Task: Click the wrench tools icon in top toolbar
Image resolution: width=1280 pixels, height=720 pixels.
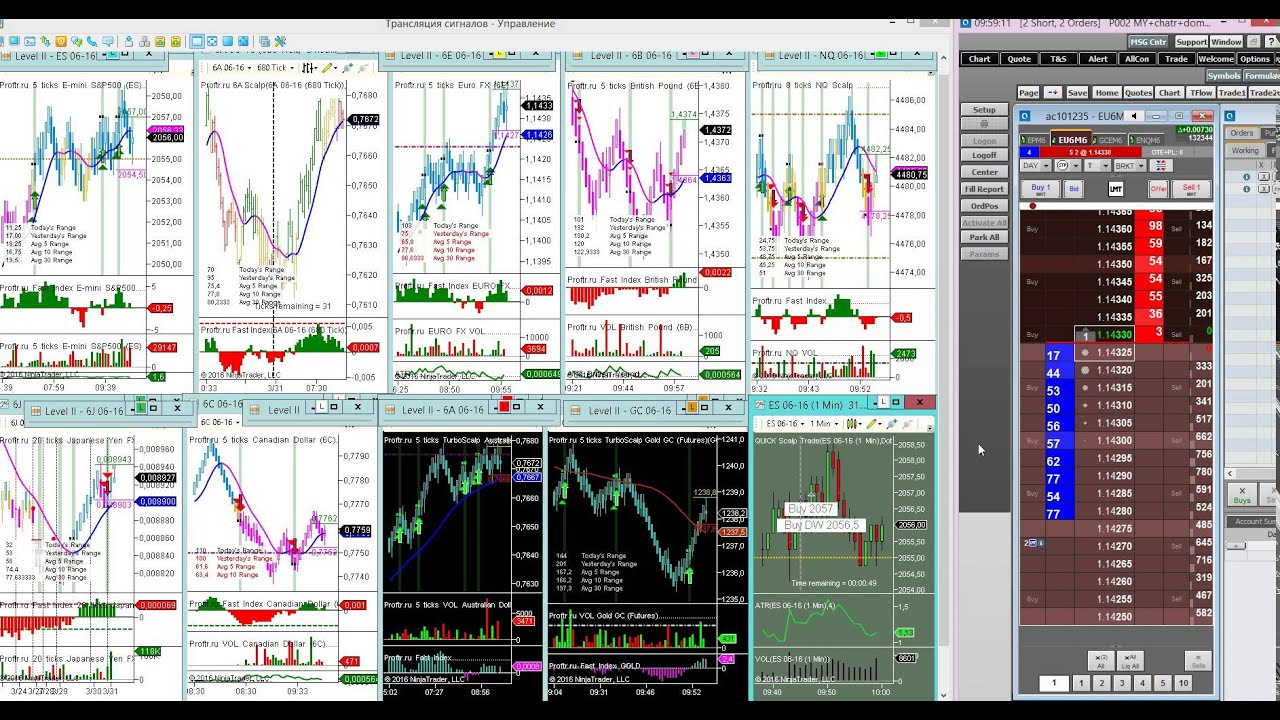Action: pos(280,42)
